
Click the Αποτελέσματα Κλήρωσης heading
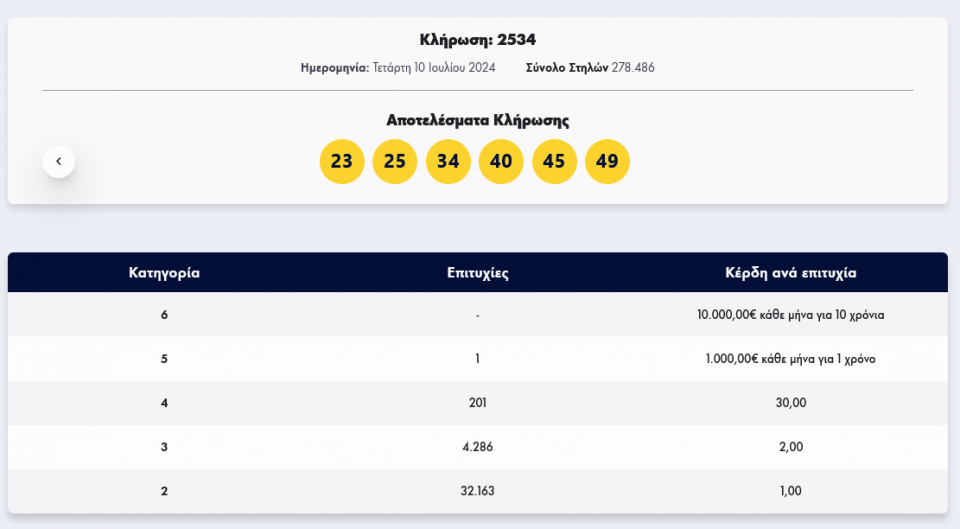click(478, 121)
